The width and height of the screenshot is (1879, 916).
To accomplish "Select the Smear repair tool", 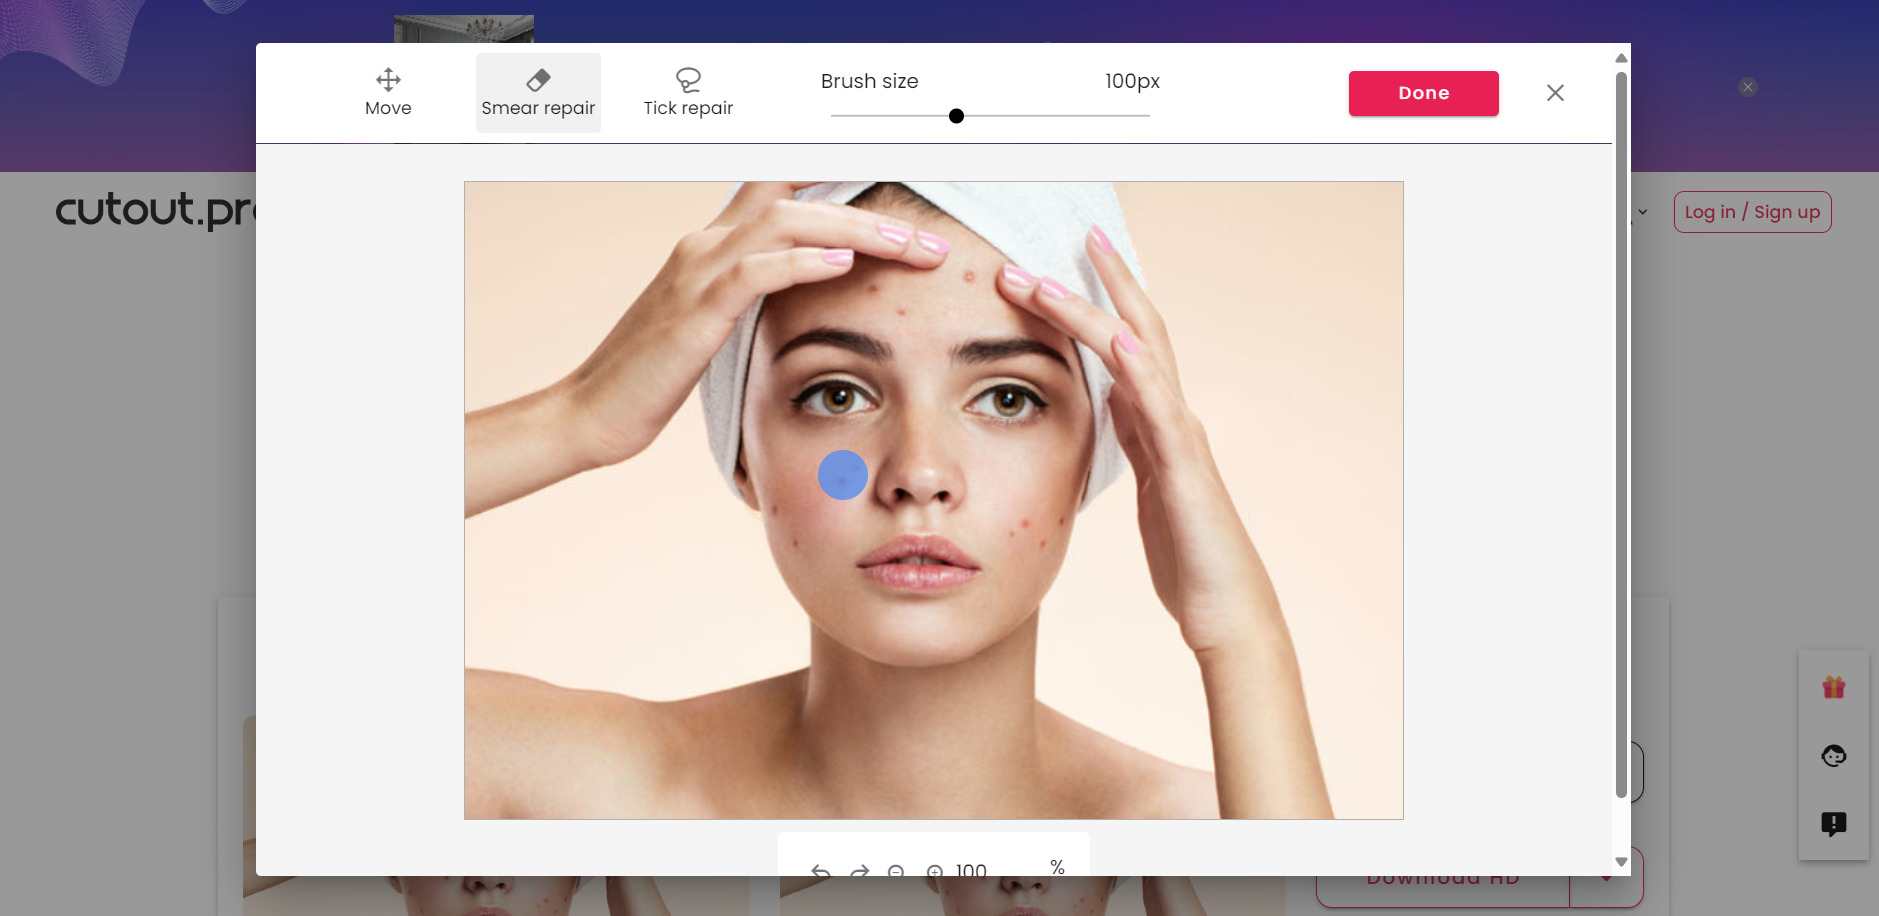I will (538, 93).
